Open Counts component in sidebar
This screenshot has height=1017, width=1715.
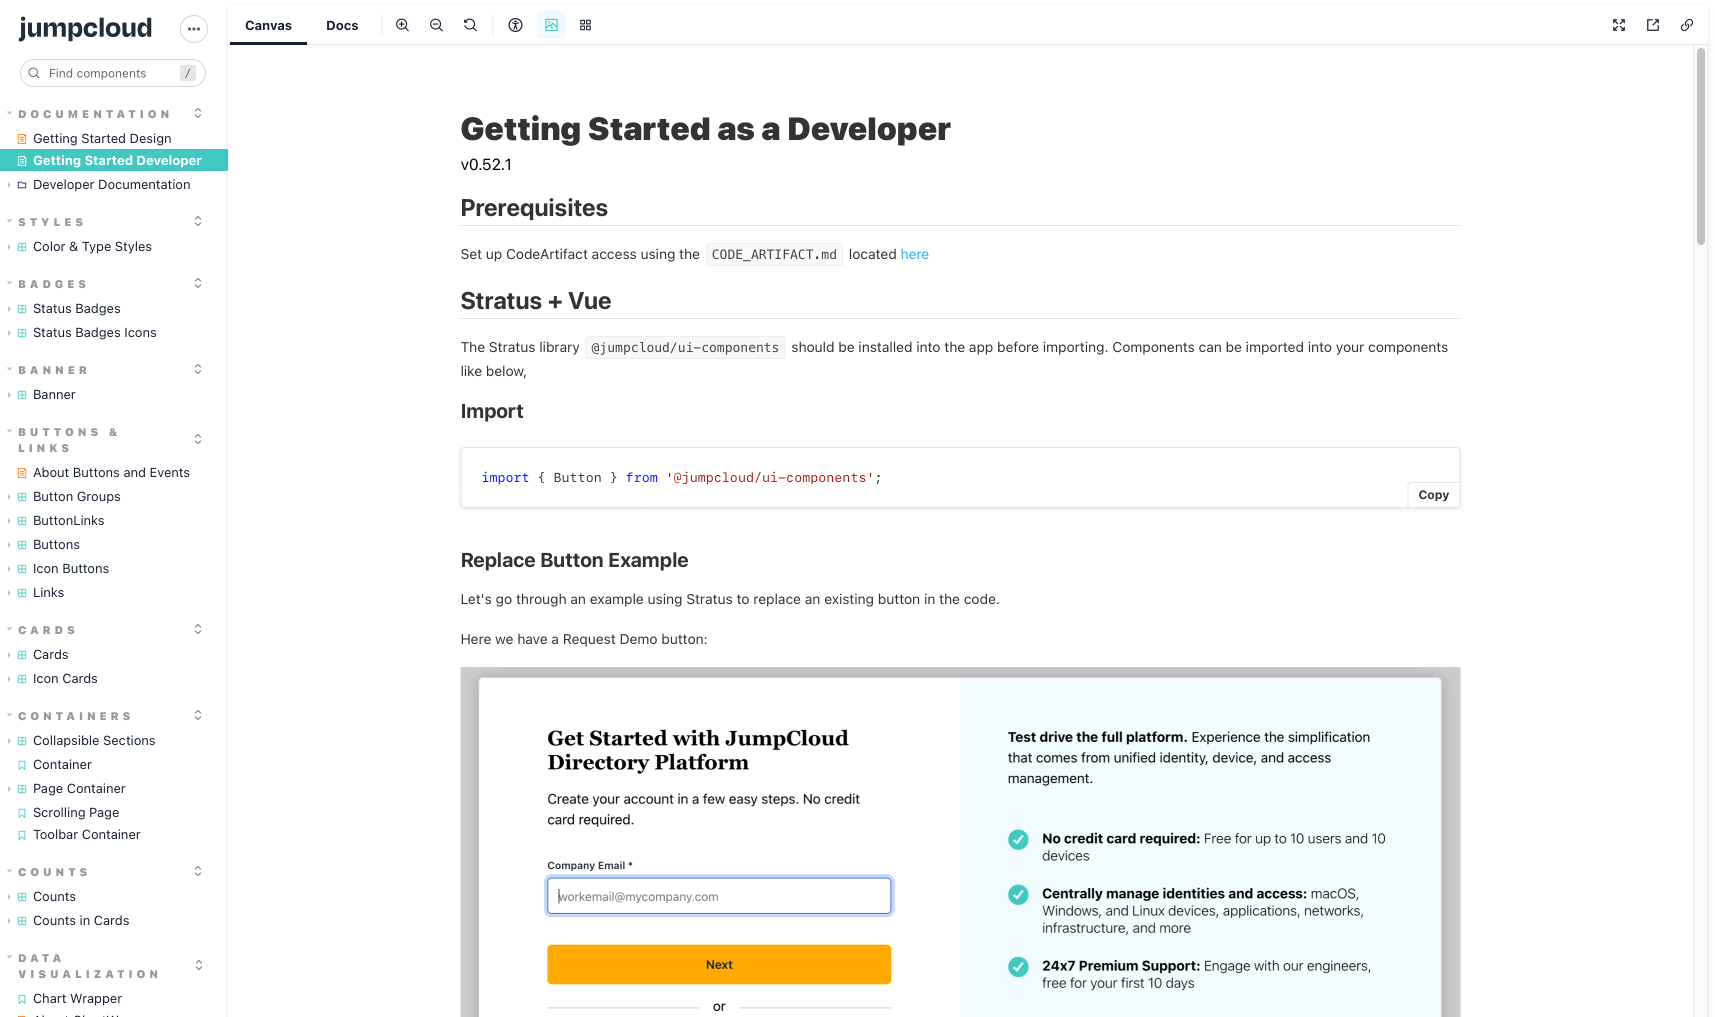[54, 897]
